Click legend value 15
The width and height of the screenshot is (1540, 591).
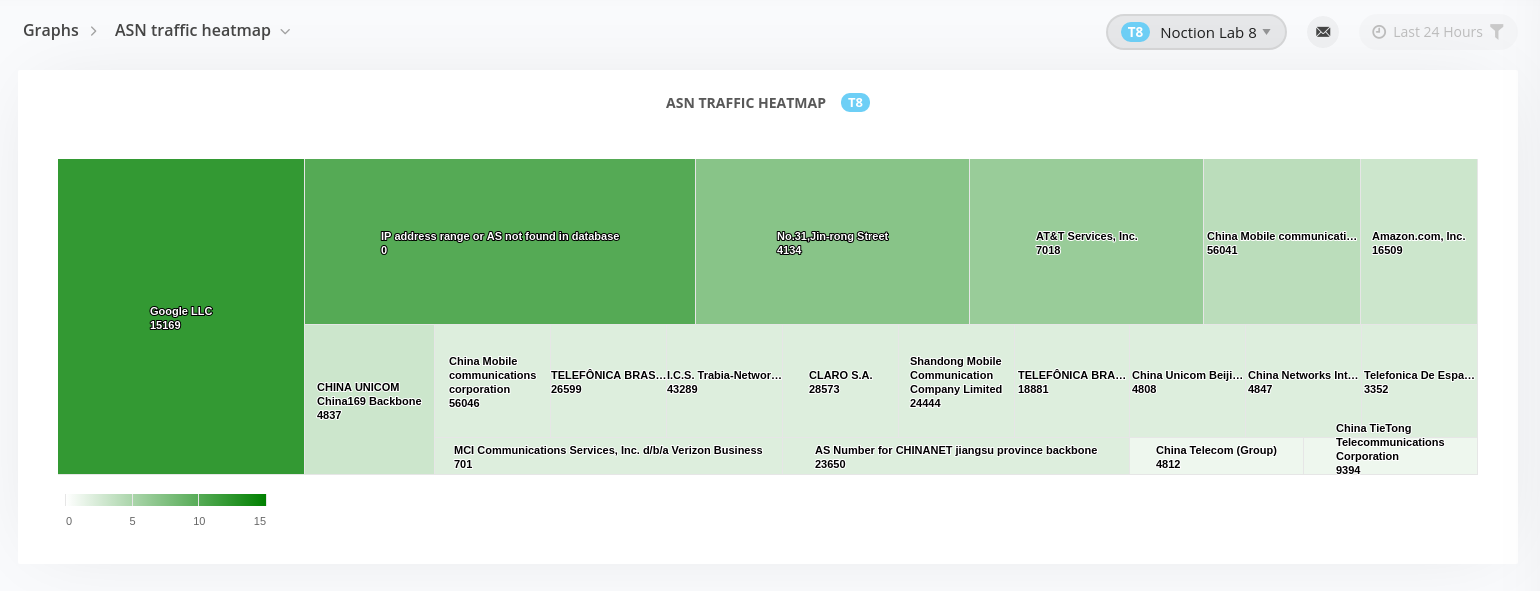click(x=260, y=521)
